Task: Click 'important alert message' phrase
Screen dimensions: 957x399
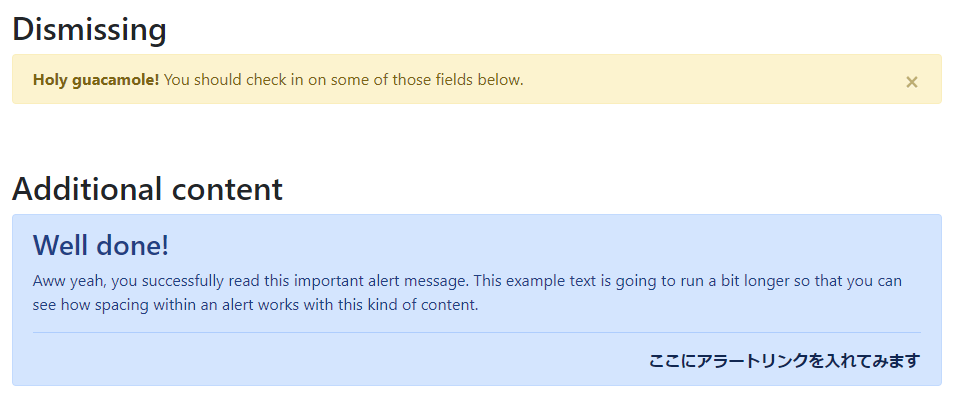Action: (381, 281)
